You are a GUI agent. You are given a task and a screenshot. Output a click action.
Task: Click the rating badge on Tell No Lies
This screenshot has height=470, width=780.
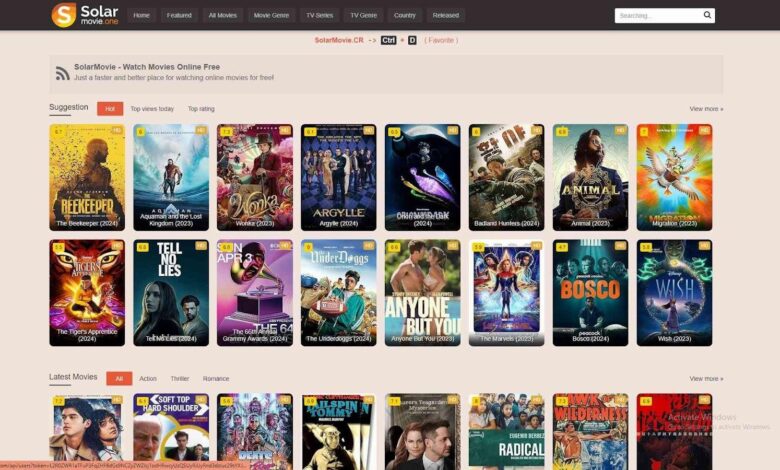pos(143,247)
